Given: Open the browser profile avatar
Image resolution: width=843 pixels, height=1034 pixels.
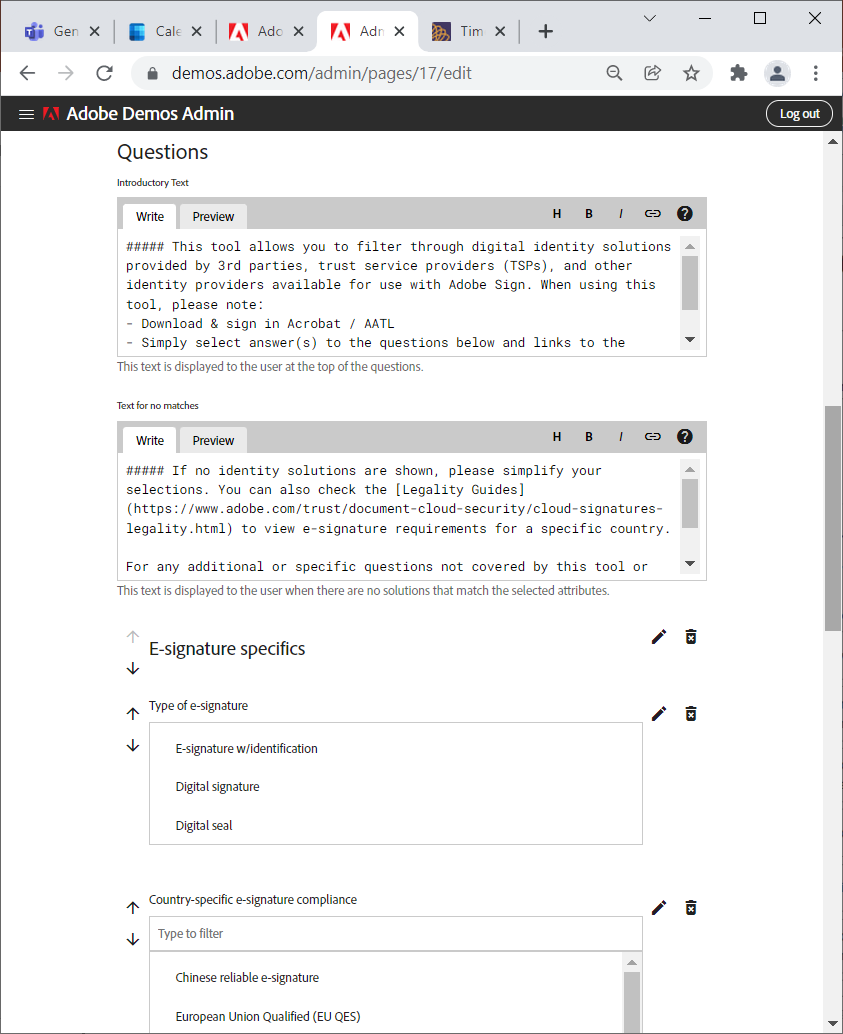Looking at the screenshot, I should click(778, 73).
